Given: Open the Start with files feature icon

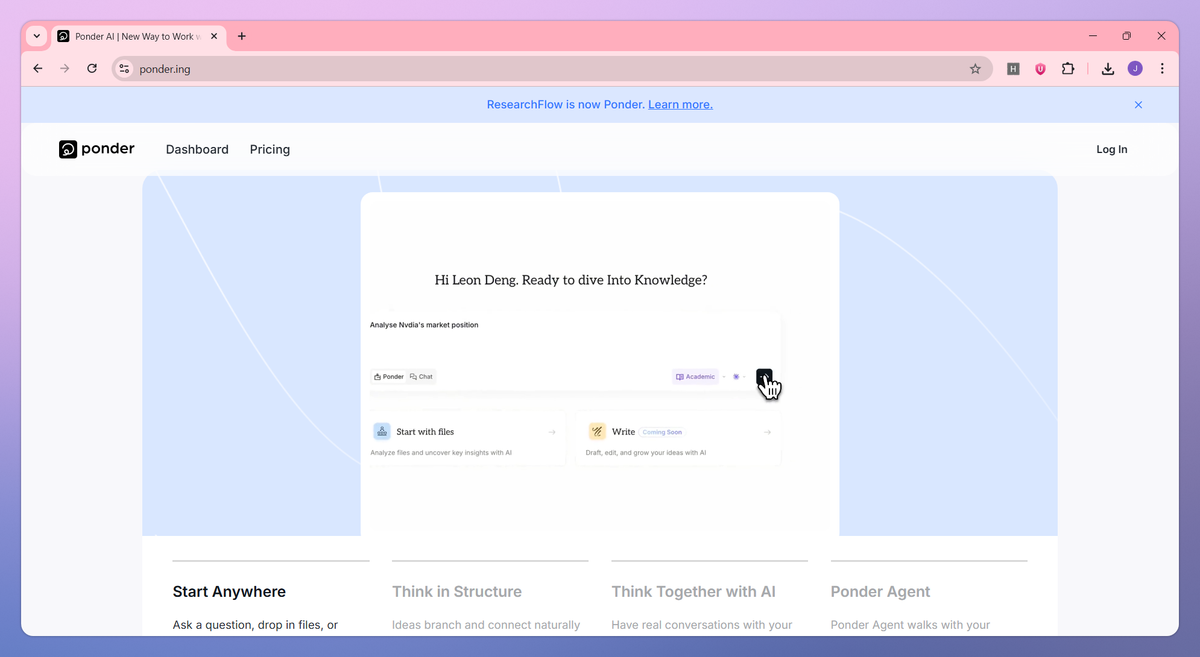Looking at the screenshot, I should tap(381, 430).
